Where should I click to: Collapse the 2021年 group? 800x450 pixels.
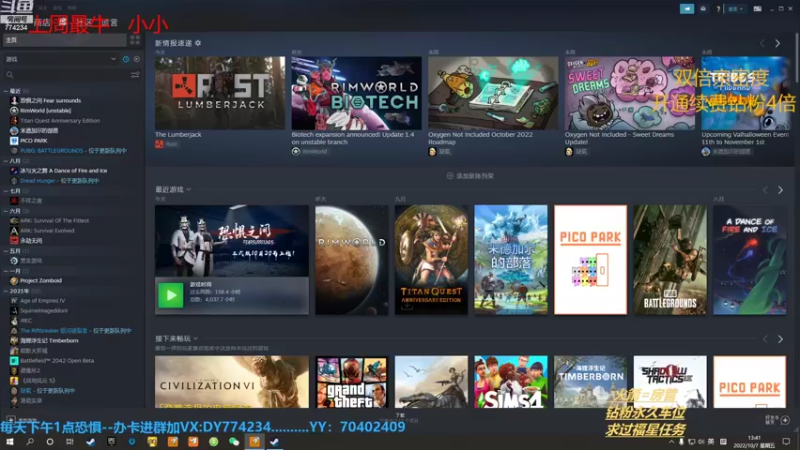(6, 291)
